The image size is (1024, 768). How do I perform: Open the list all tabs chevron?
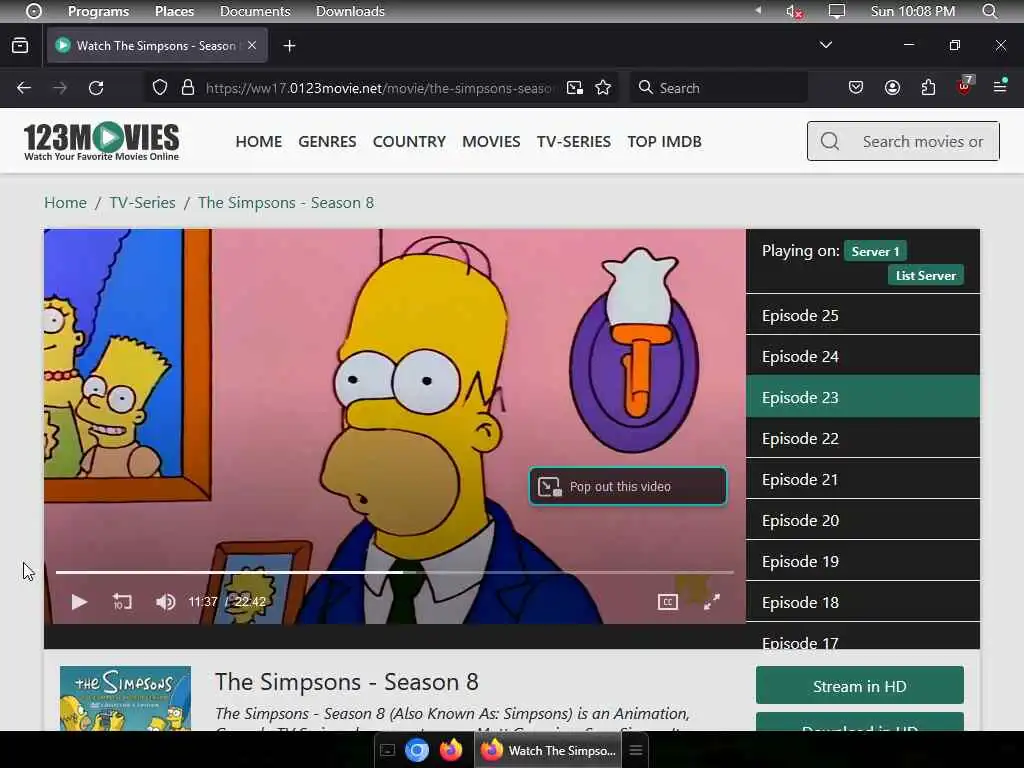(x=825, y=44)
